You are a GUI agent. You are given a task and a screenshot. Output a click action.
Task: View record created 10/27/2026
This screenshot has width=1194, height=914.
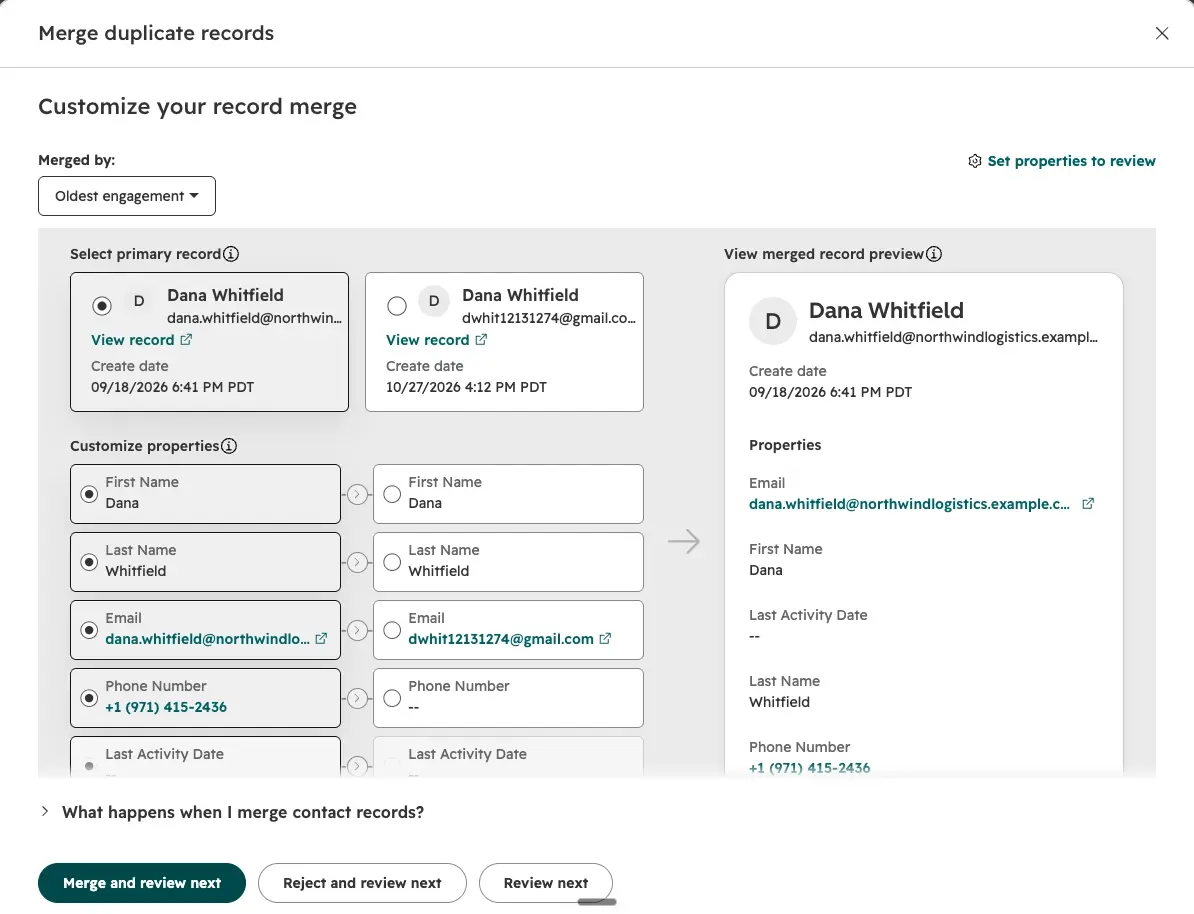point(427,340)
